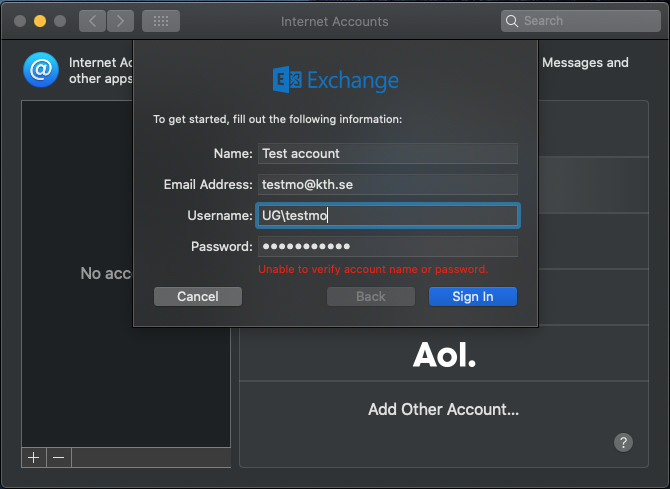Focus the Username field with 'UG\testmo'

click(387, 215)
